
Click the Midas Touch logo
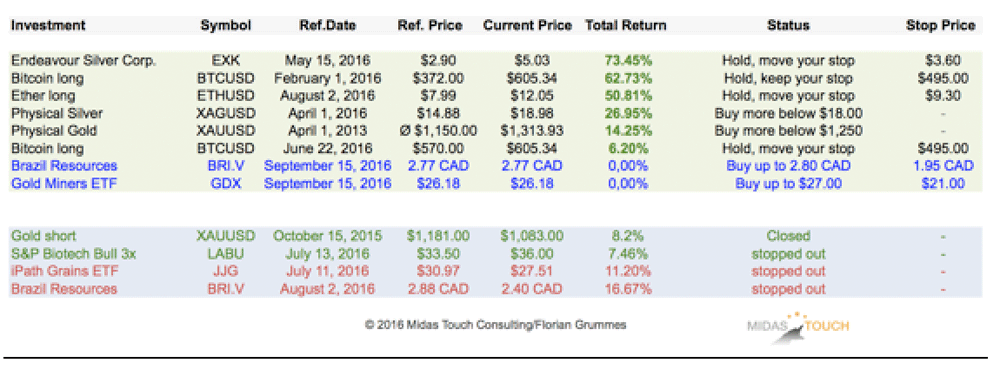pos(798,328)
